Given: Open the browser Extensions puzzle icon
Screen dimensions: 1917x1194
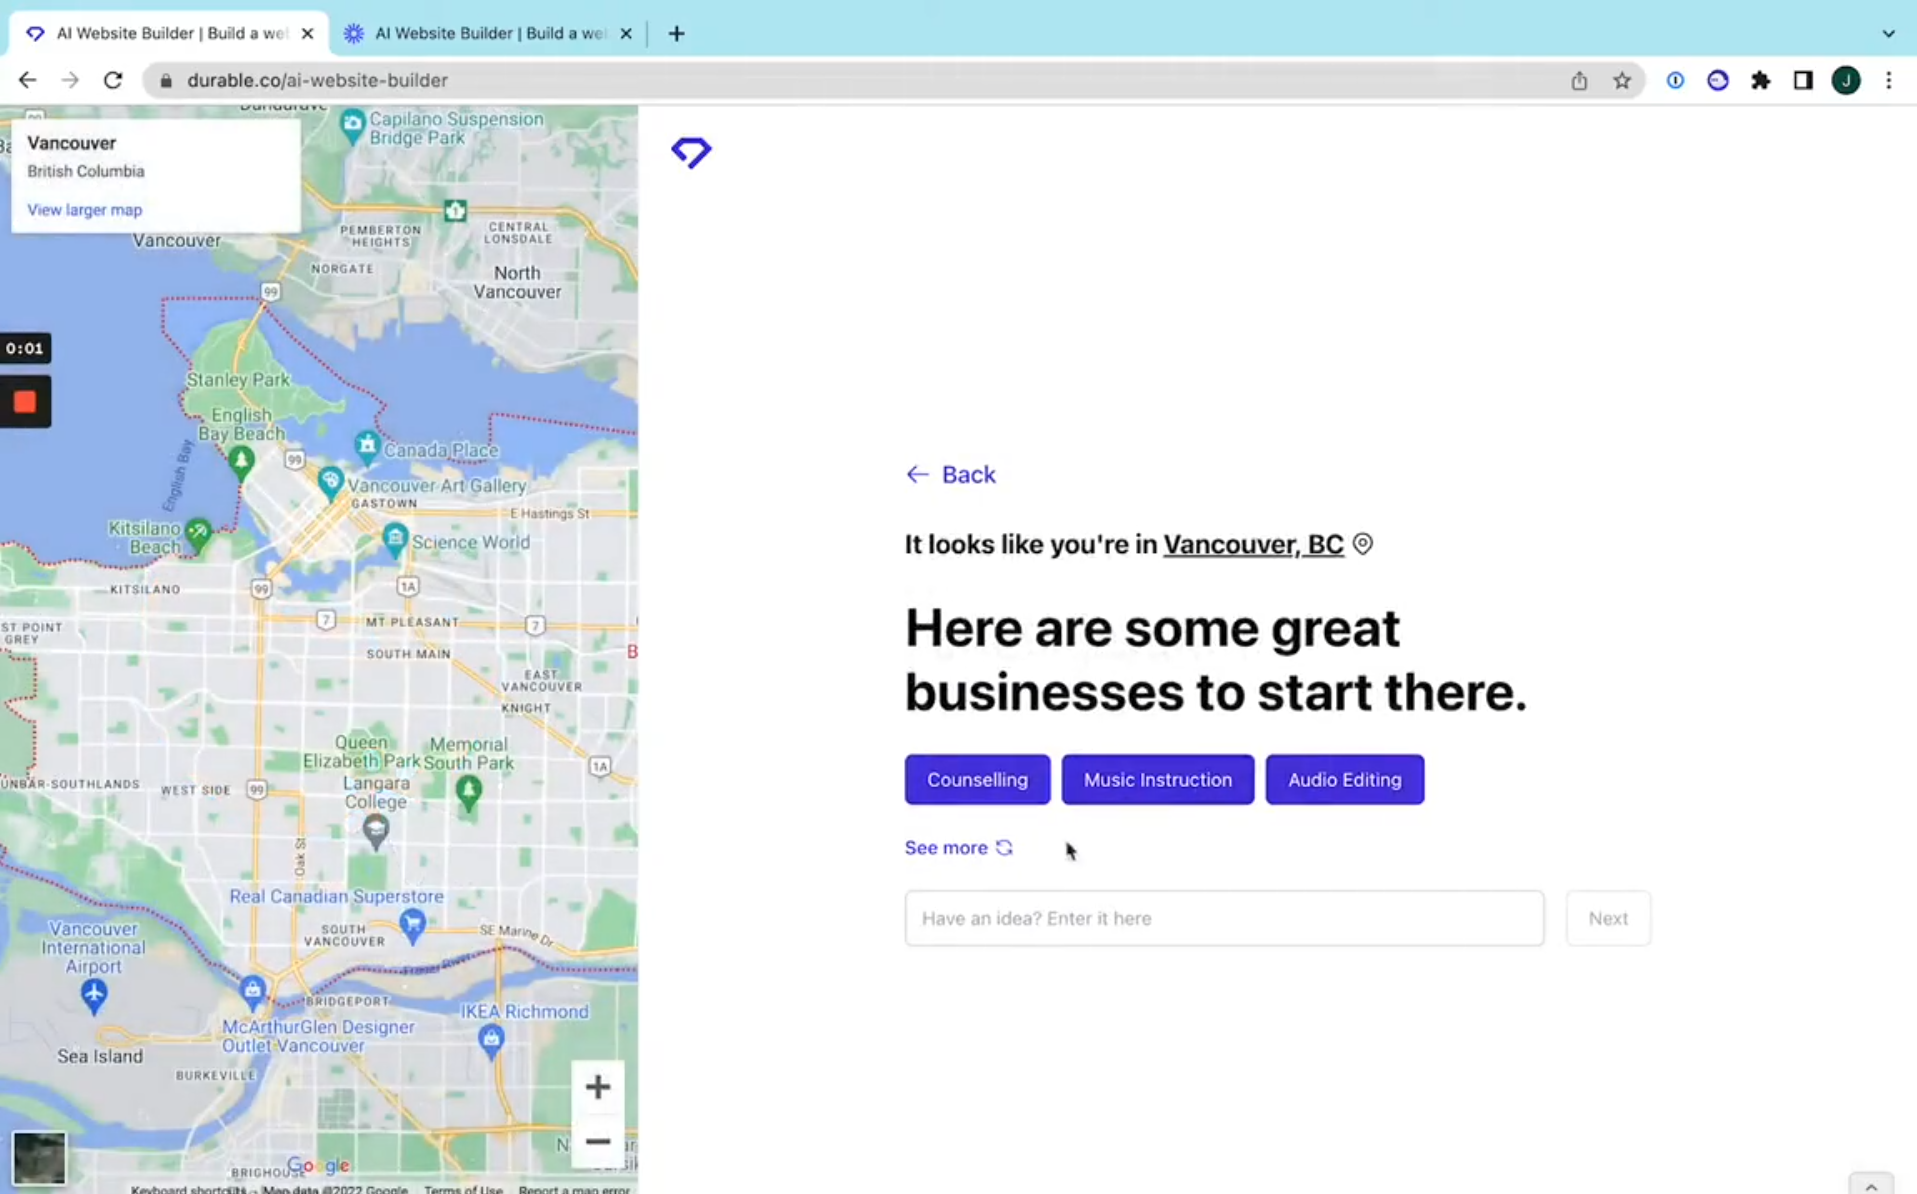Looking at the screenshot, I should (1760, 80).
